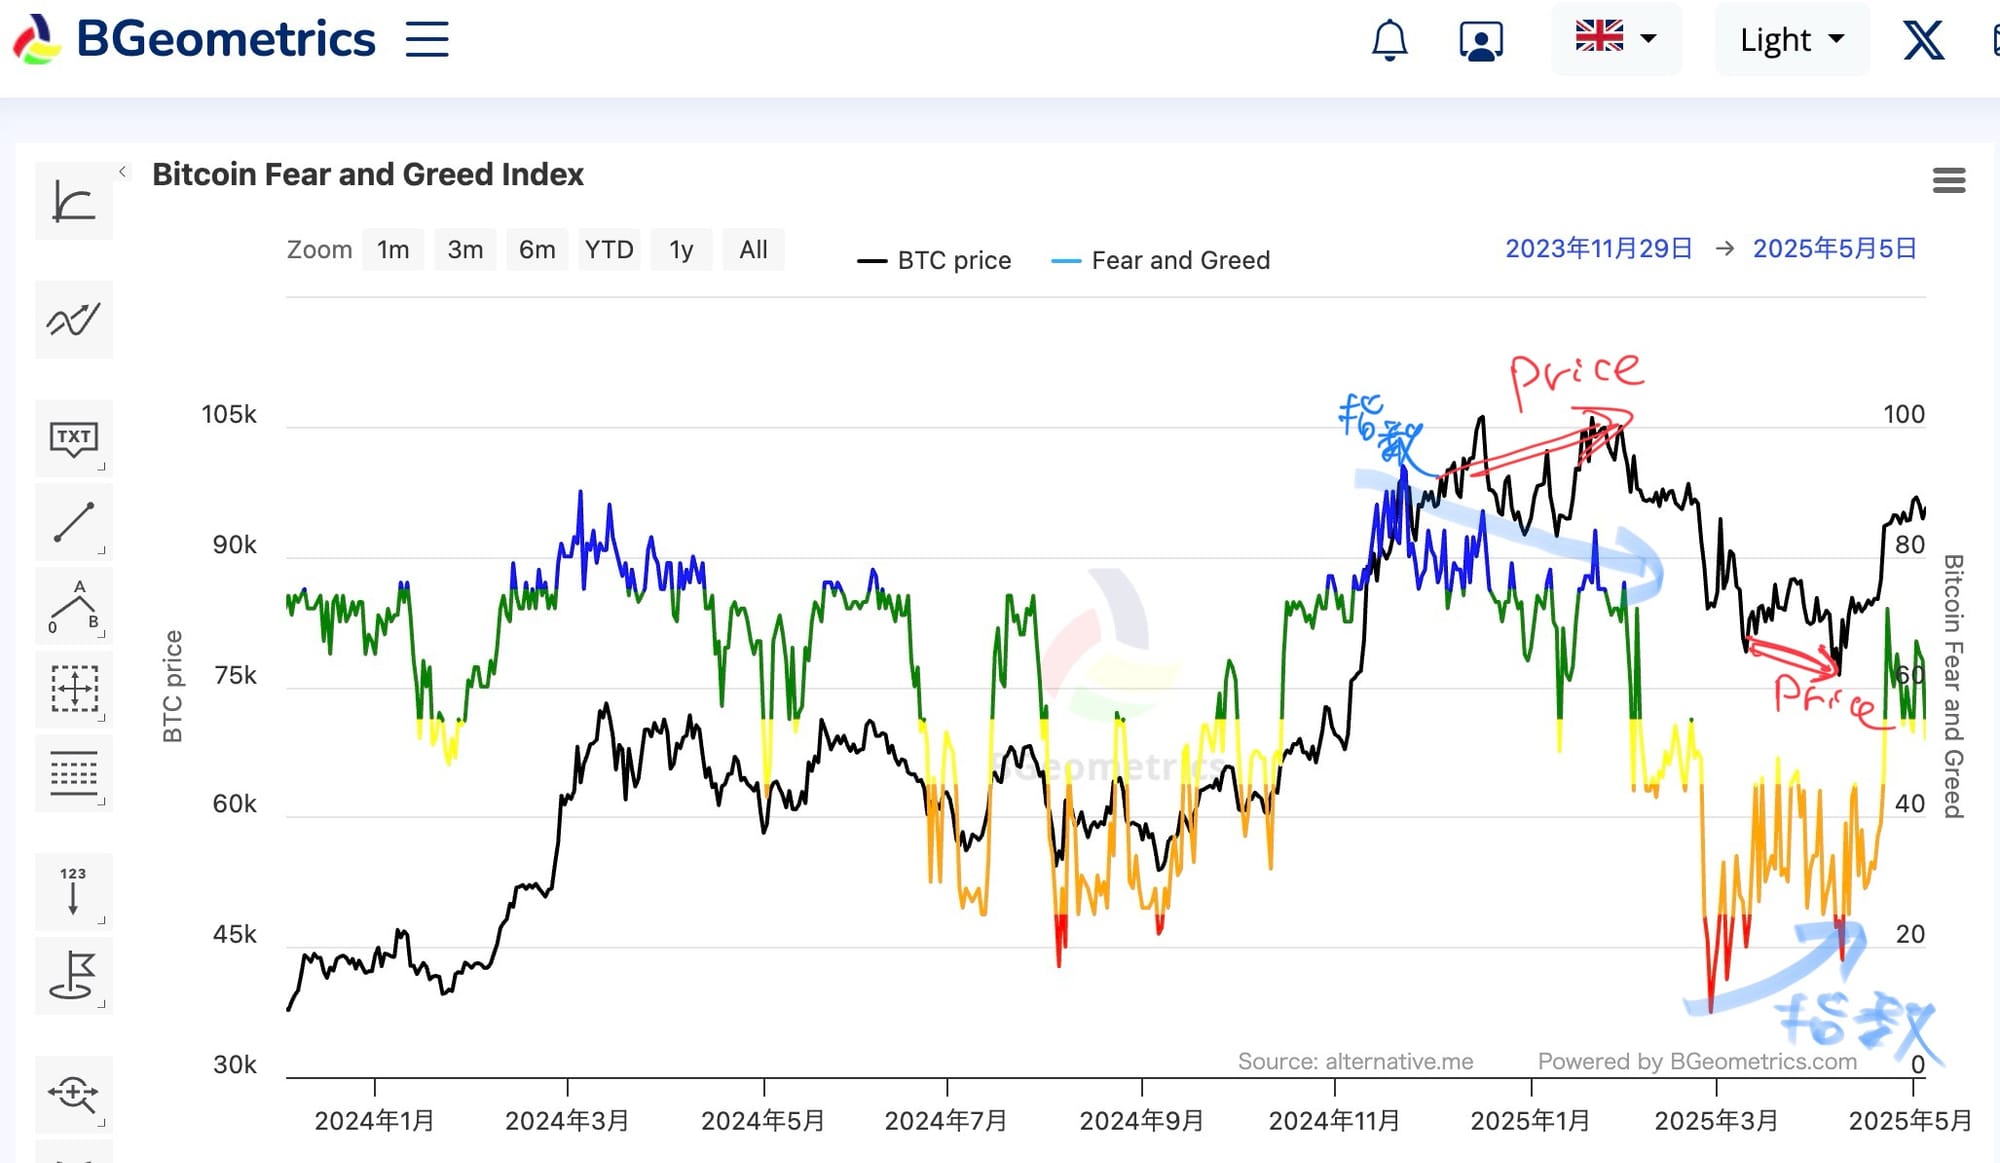The height and width of the screenshot is (1163, 2000).
Task: Click the BGeometrics logo link
Action: 195,40
